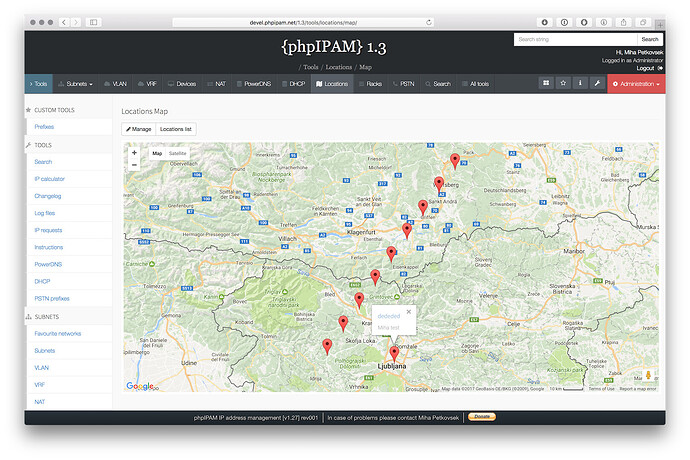Click Safari sidebar toggle icon
690x460 pixels.
94,22
